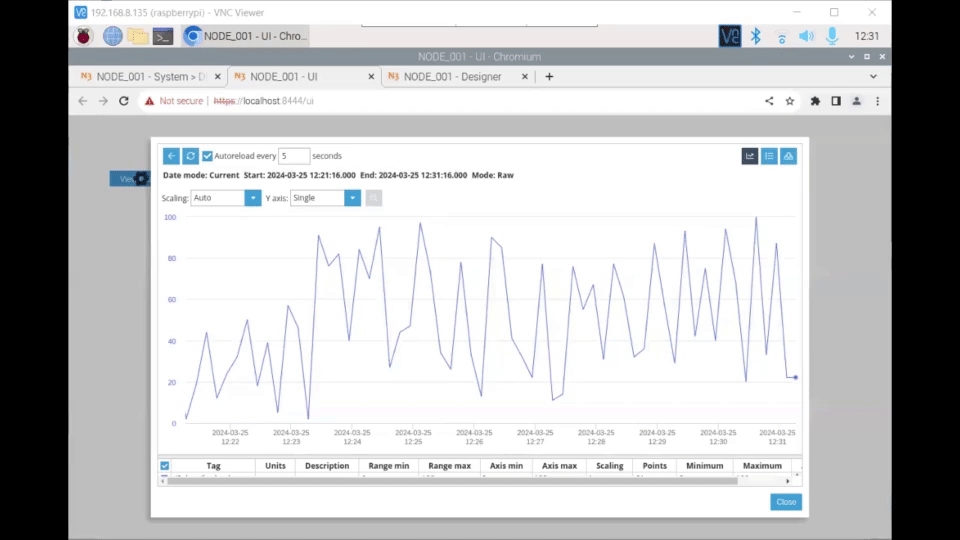Click the autoreload seconds input field
The height and width of the screenshot is (540, 960).
294,156
